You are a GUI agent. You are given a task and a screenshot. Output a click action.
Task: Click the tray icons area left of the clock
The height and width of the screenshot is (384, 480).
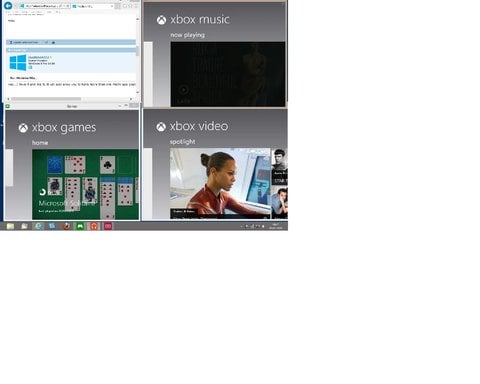[x=252, y=226]
